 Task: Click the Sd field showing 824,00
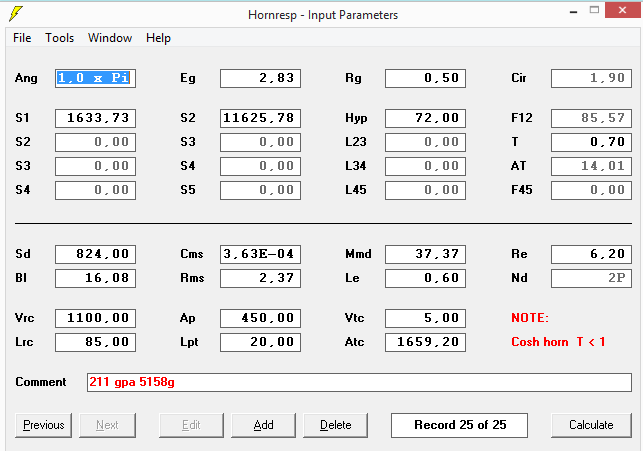click(x=96, y=255)
